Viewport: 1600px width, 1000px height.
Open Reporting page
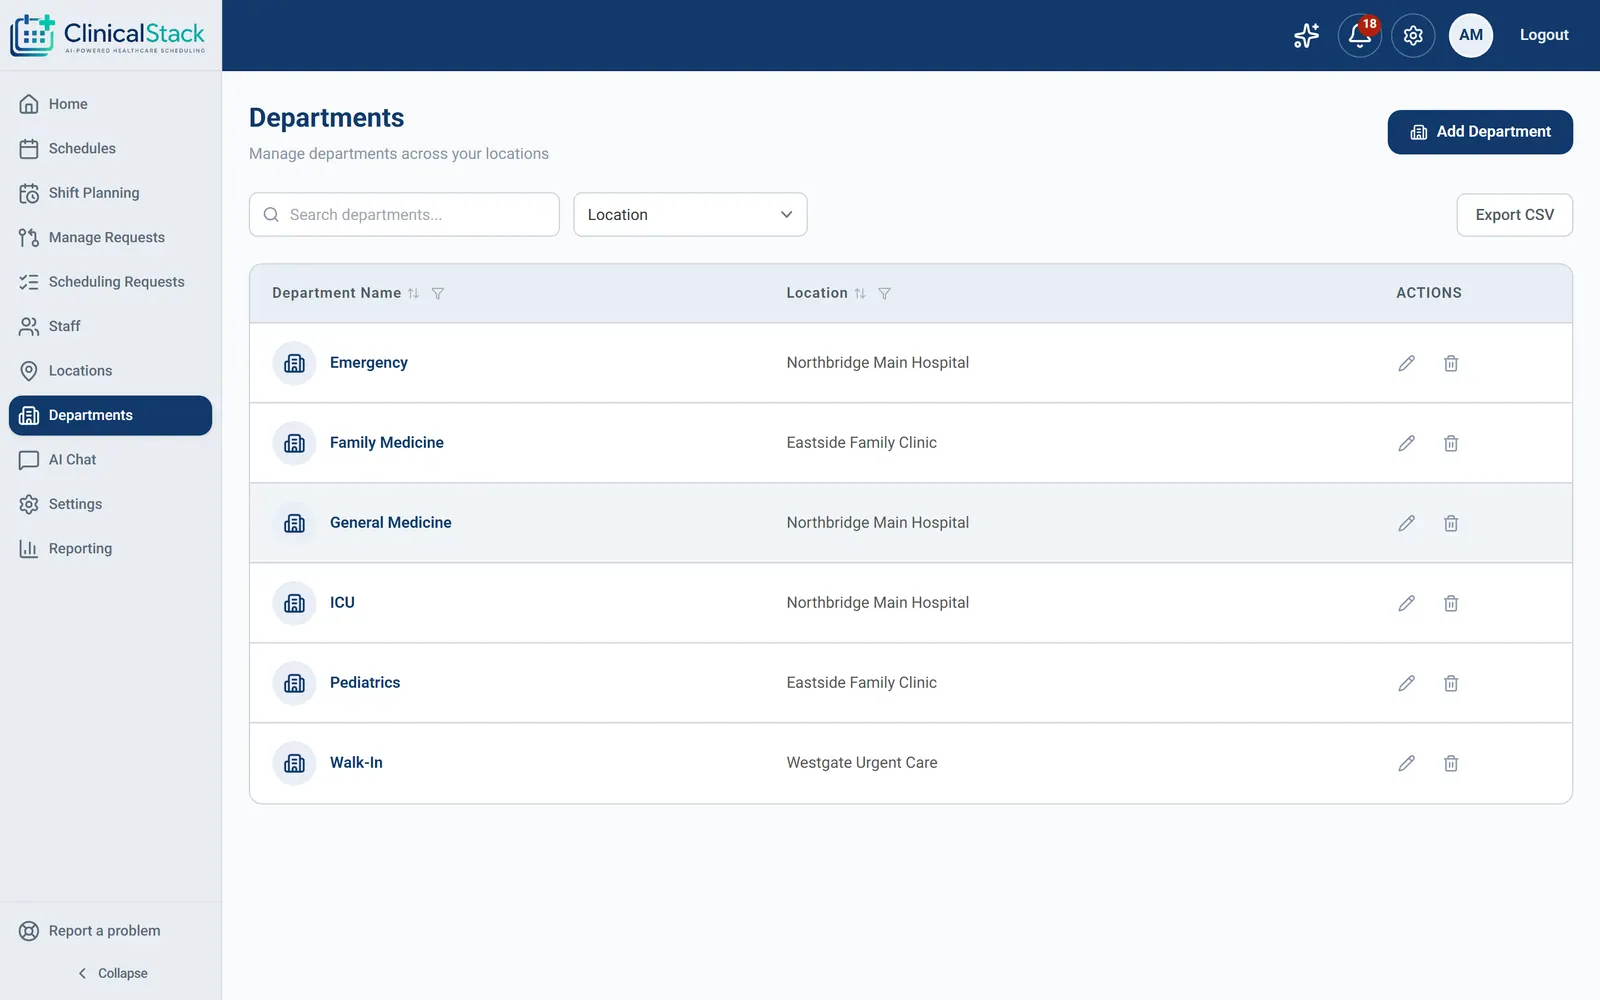110,549
